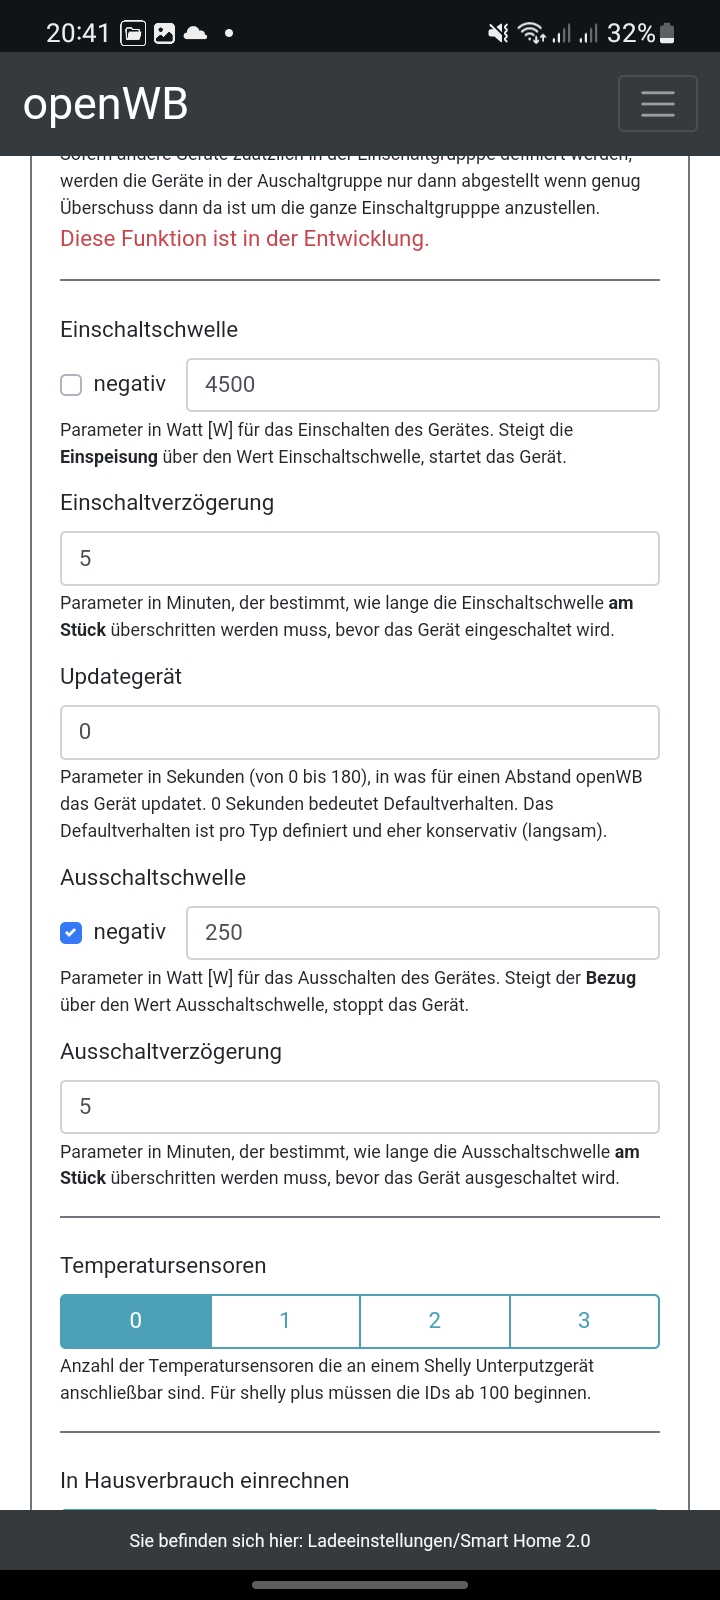Tap the file manager notification icon

pyautogui.click(x=132, y=34)
